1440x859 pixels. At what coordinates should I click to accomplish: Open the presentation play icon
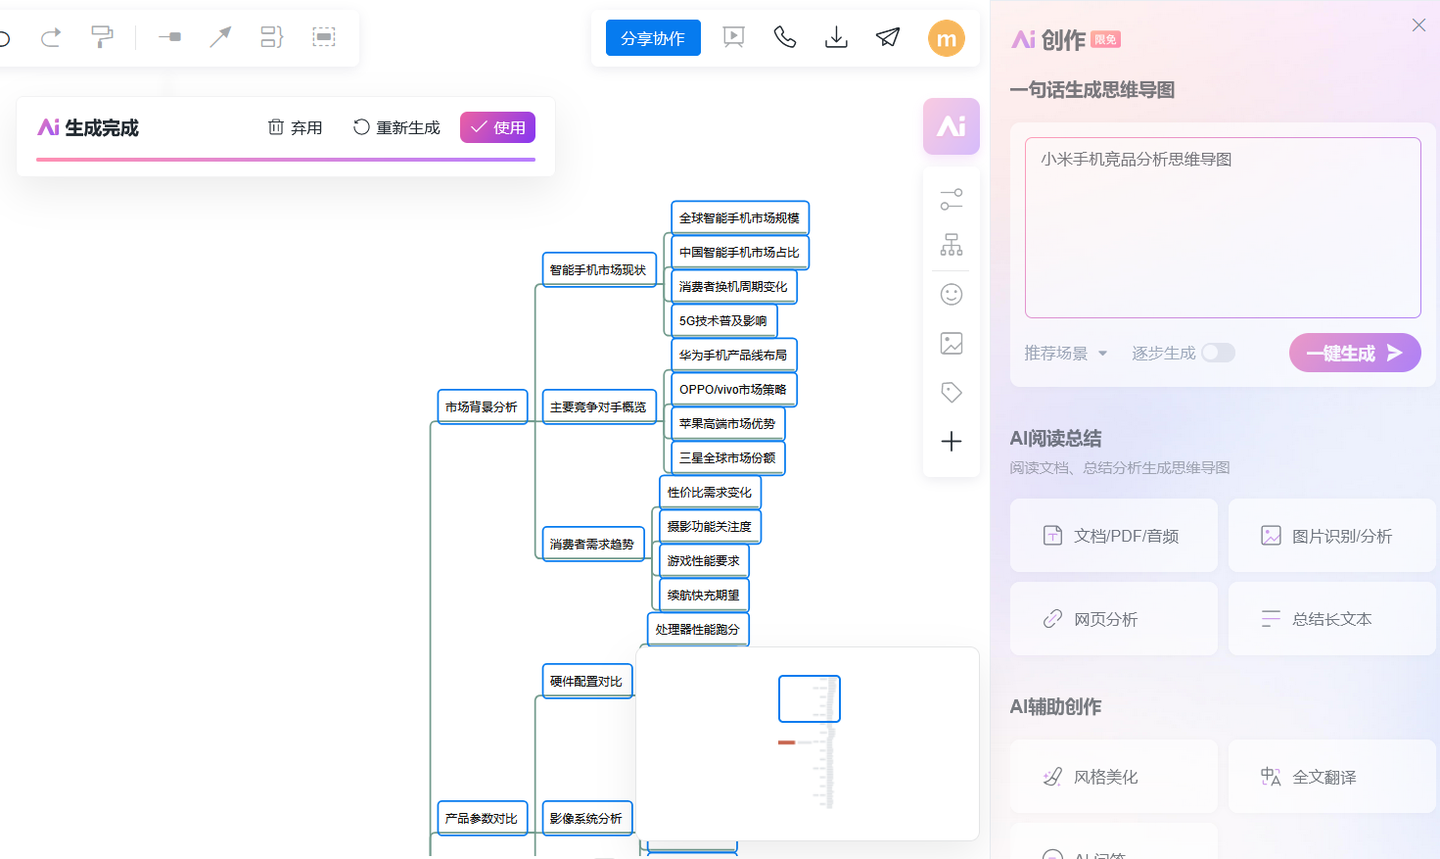tap(734, 38)
